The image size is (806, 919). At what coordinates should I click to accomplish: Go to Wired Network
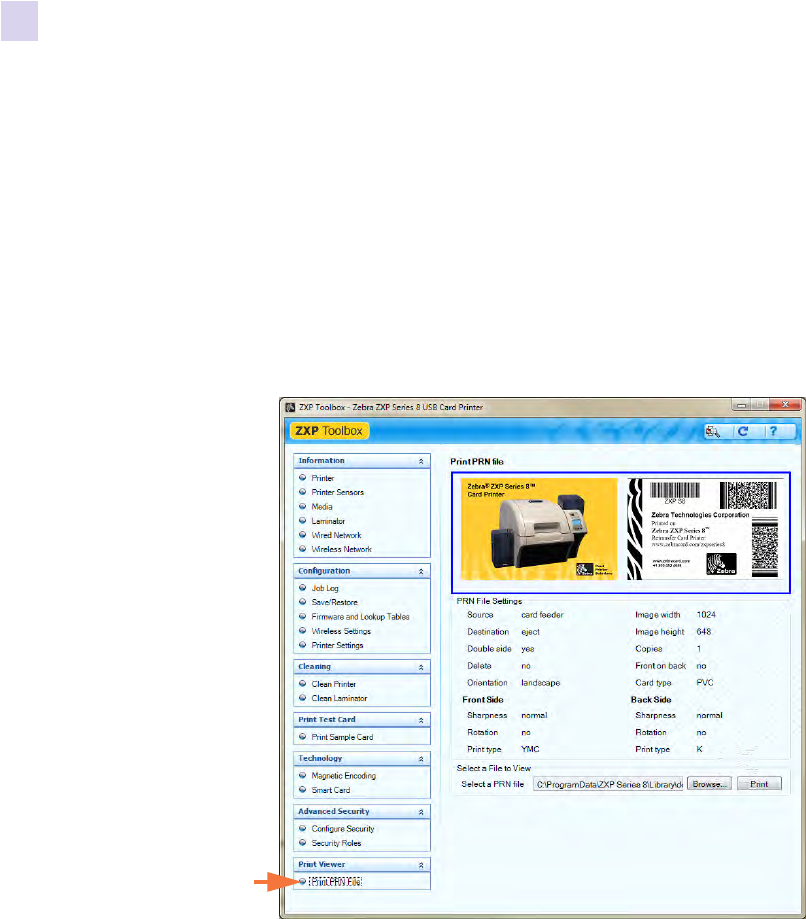[x=336, y=535]
